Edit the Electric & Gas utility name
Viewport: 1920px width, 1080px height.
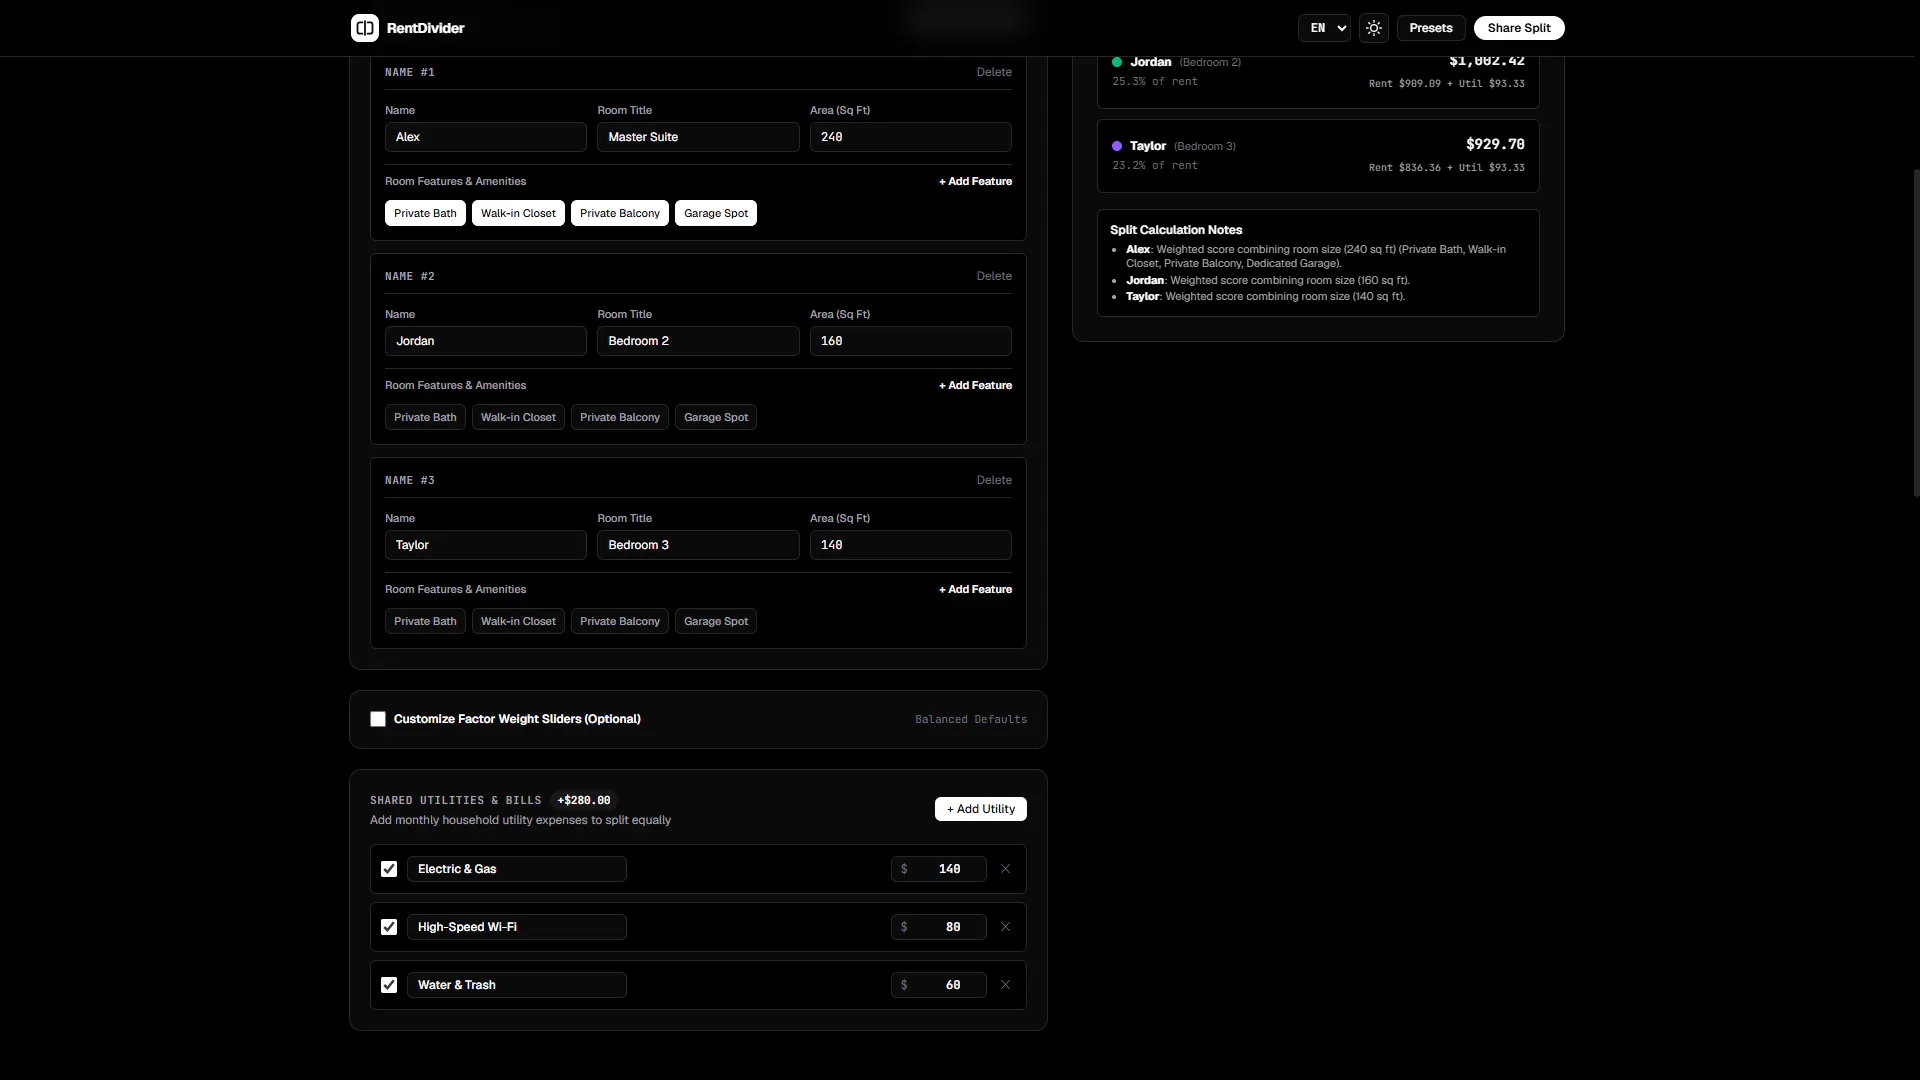(517, 869)
